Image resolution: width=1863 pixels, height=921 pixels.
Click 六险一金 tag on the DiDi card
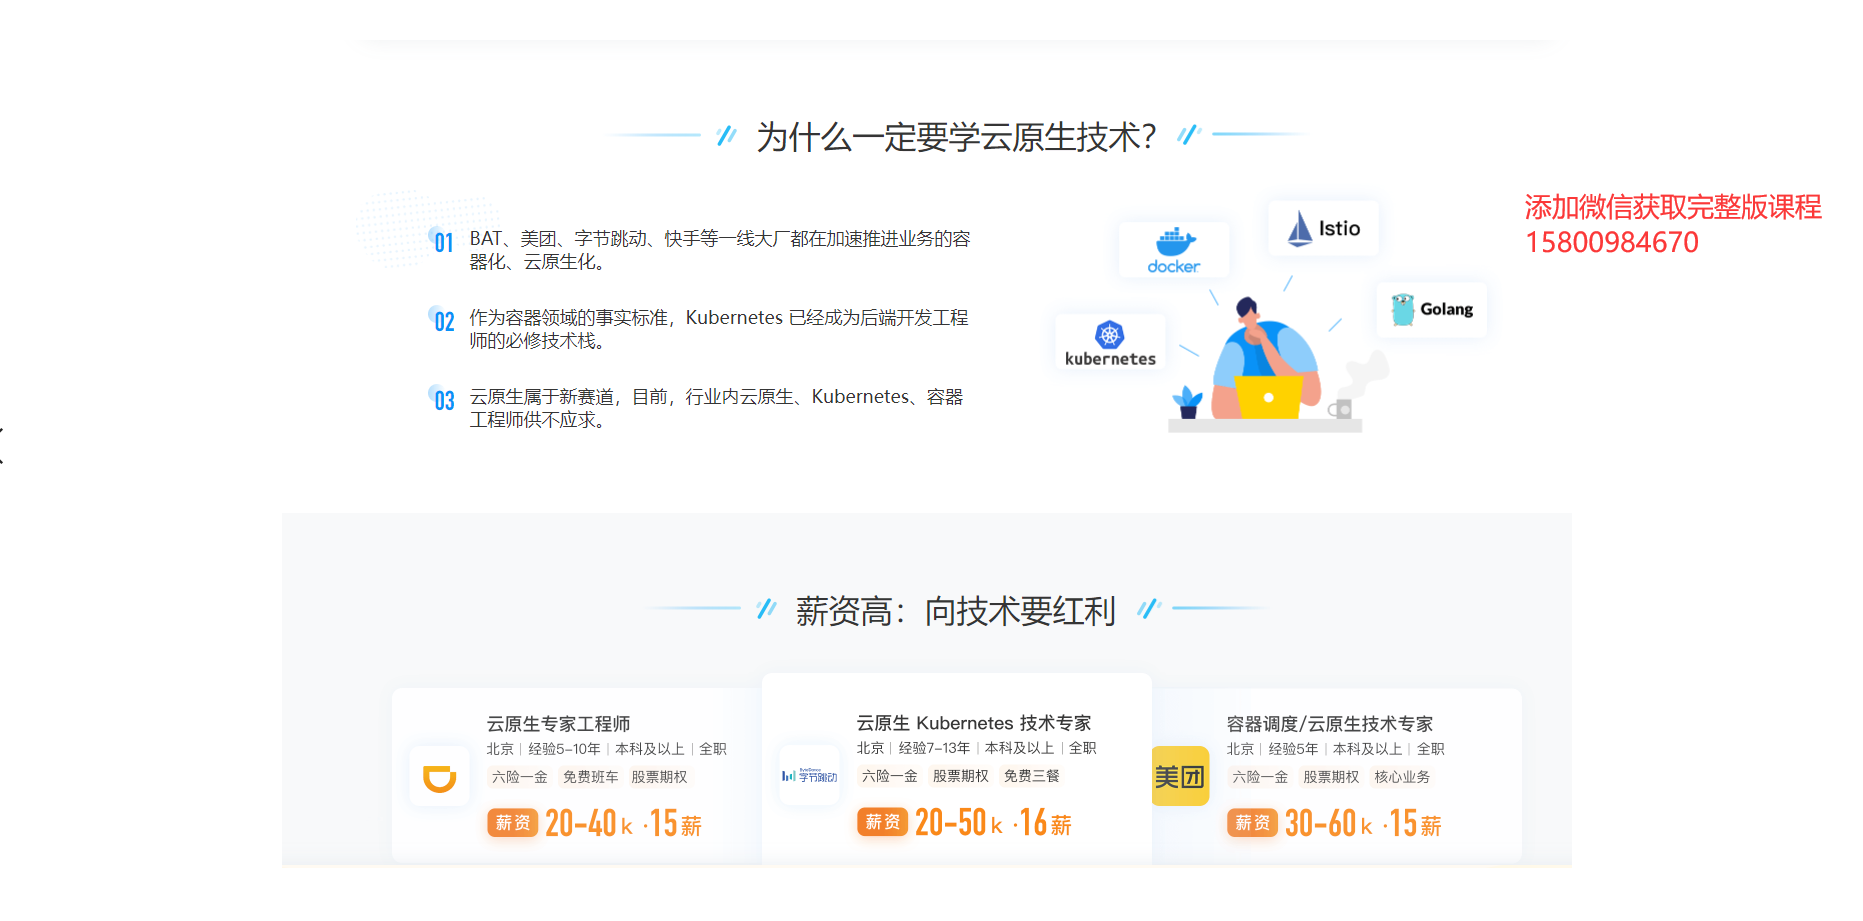pos(519,777)
